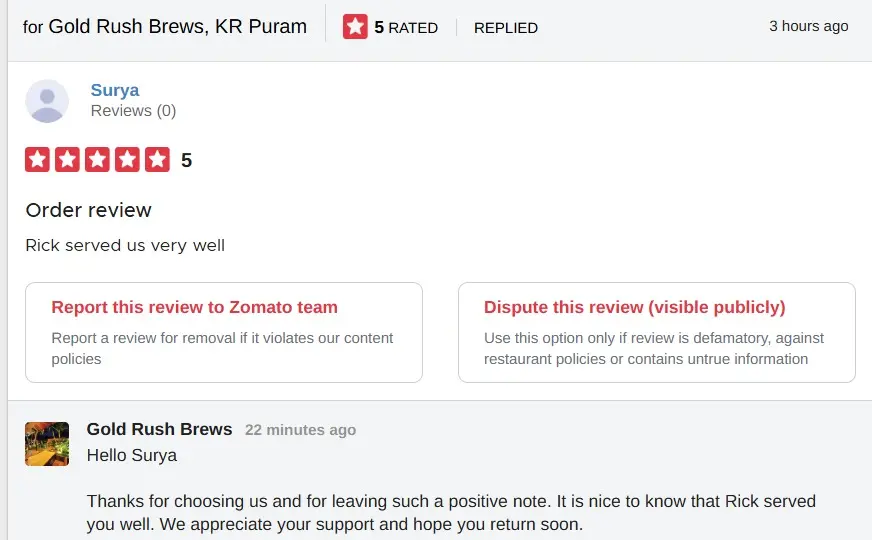
Task: Report this review to Zomato team
Action: [x=224, y=332]
